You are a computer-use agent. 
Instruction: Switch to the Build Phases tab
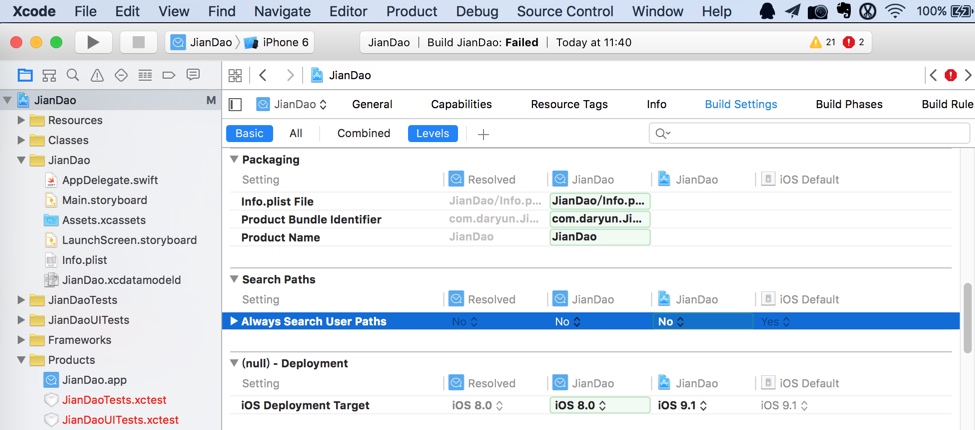pos(849,104)
